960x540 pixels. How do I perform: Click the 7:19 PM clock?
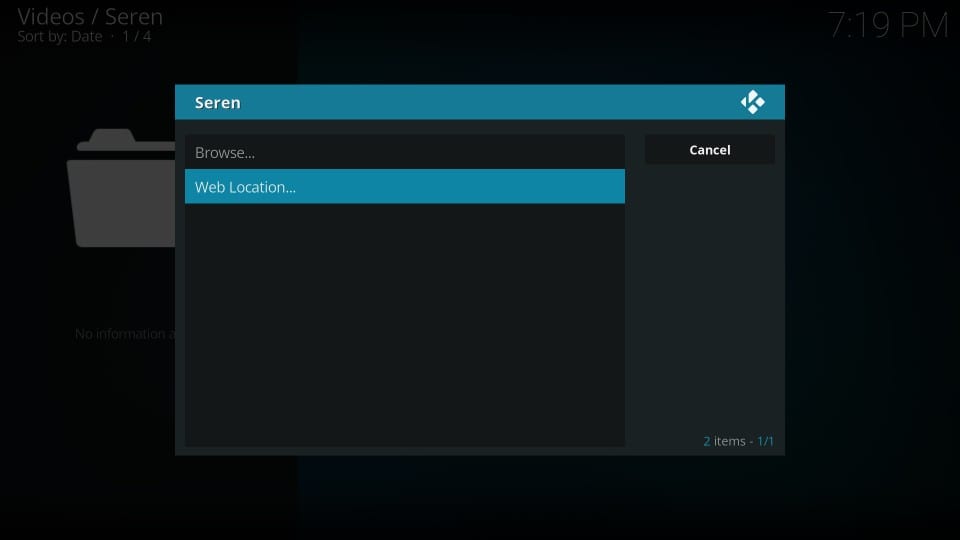888,26
